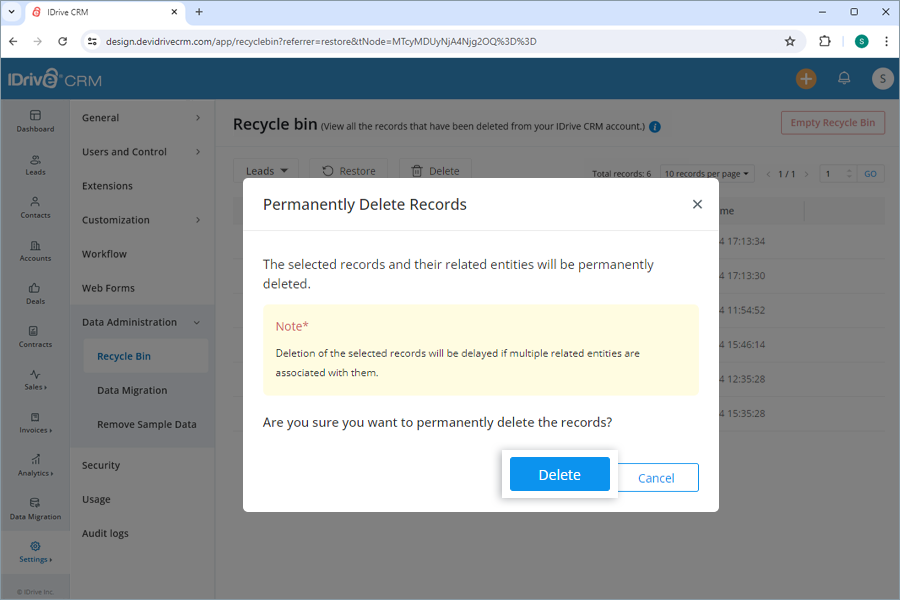Open the Contacts module

35,208
